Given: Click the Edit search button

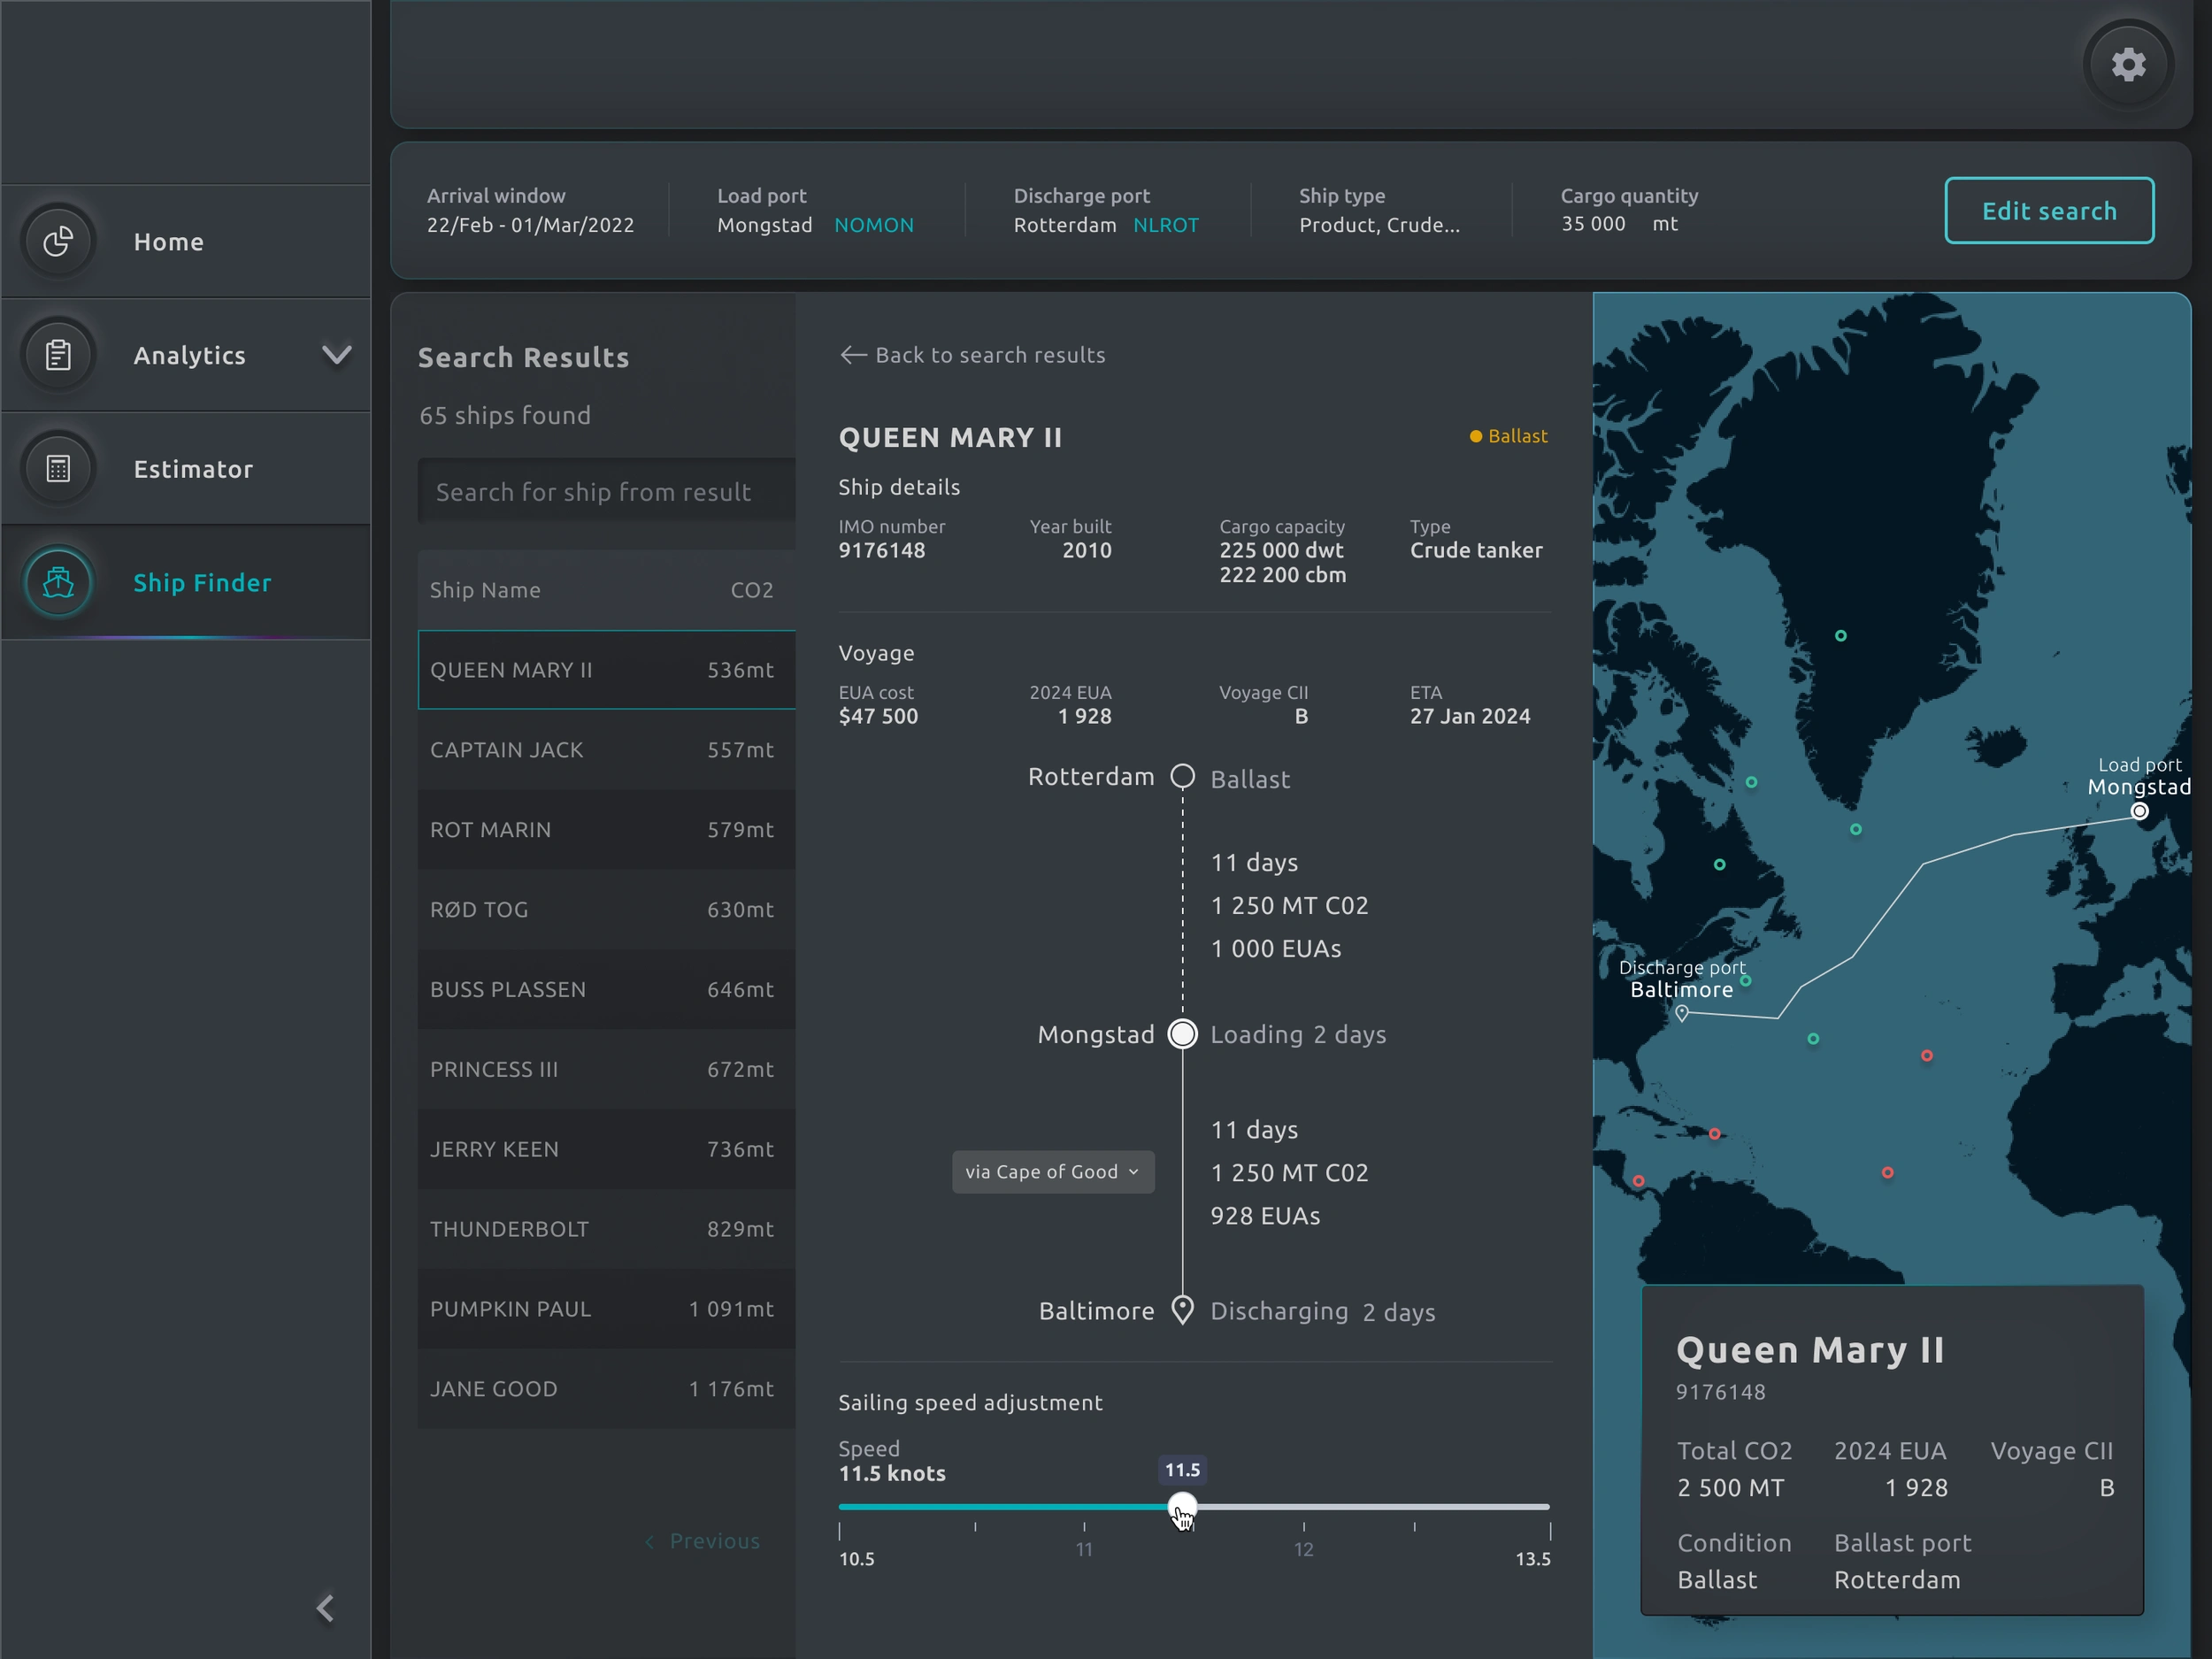Looking at the screenshot, I should click(x=2048, y=211).
